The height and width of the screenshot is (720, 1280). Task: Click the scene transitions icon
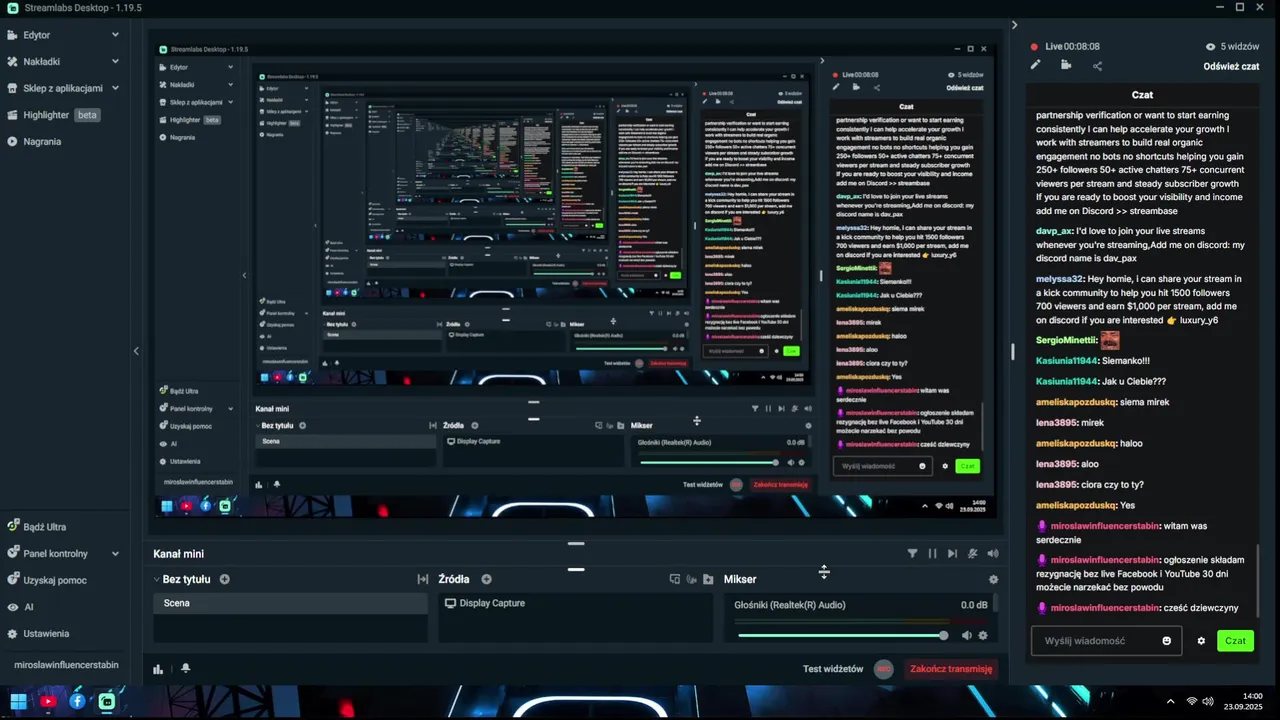coord(423,579)
